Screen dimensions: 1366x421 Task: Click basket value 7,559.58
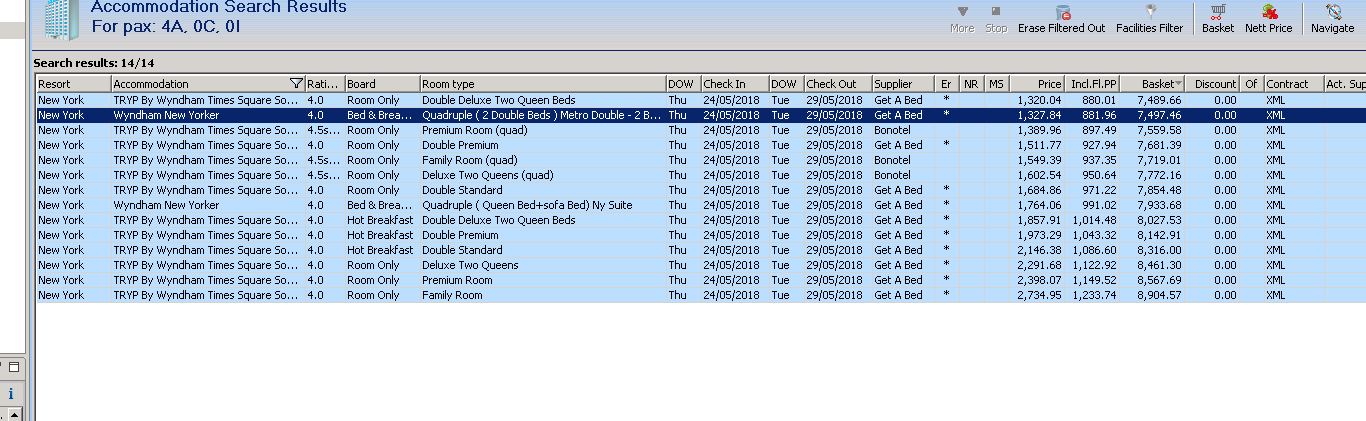coord(1159,130)
